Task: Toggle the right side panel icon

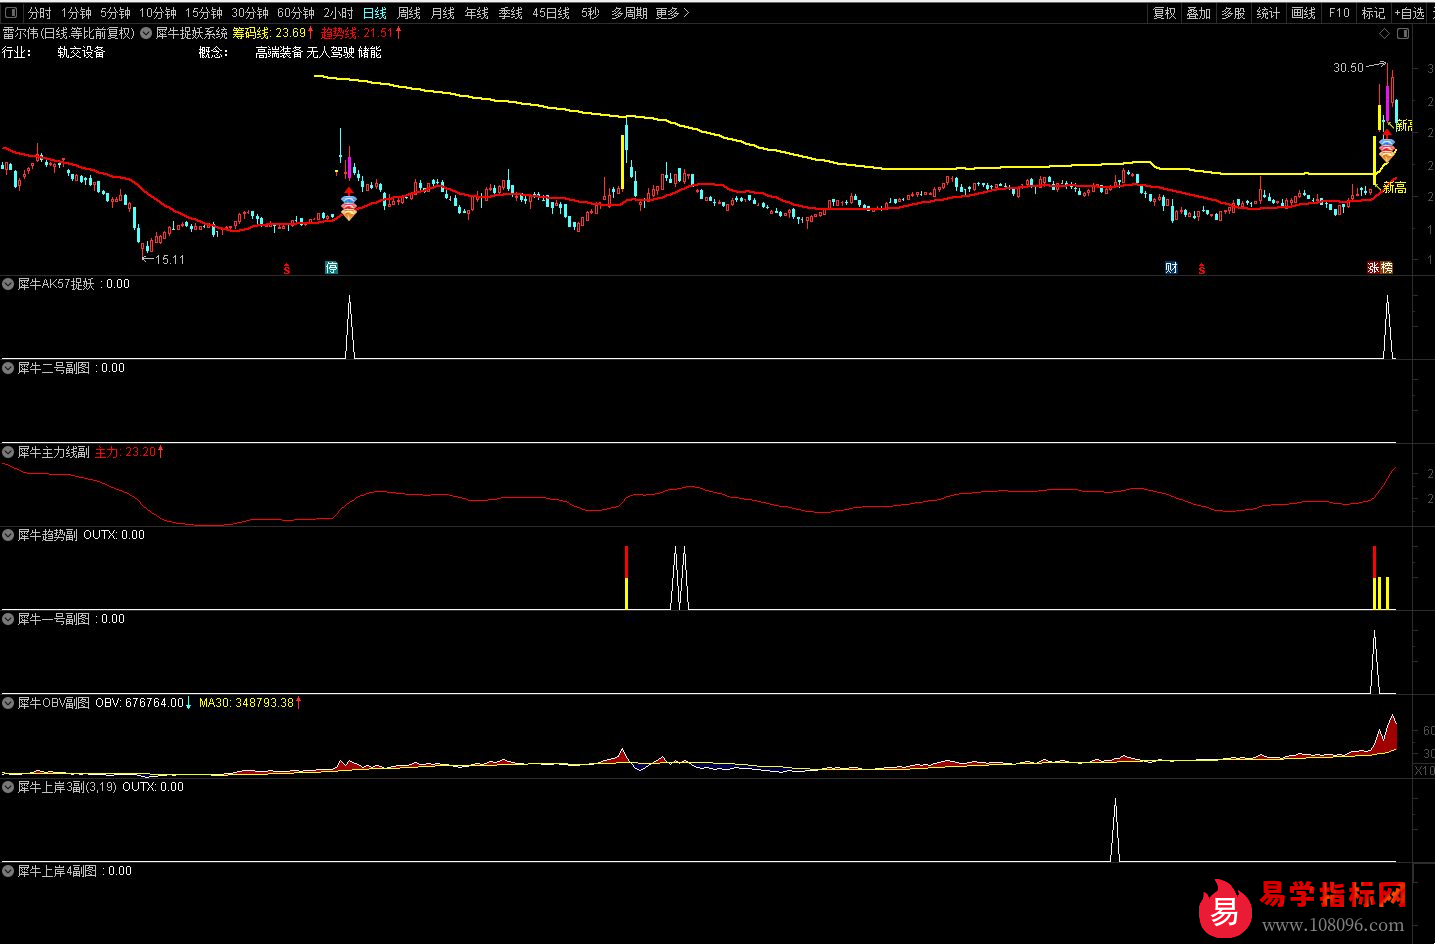Action: [x=1402, y=33]
